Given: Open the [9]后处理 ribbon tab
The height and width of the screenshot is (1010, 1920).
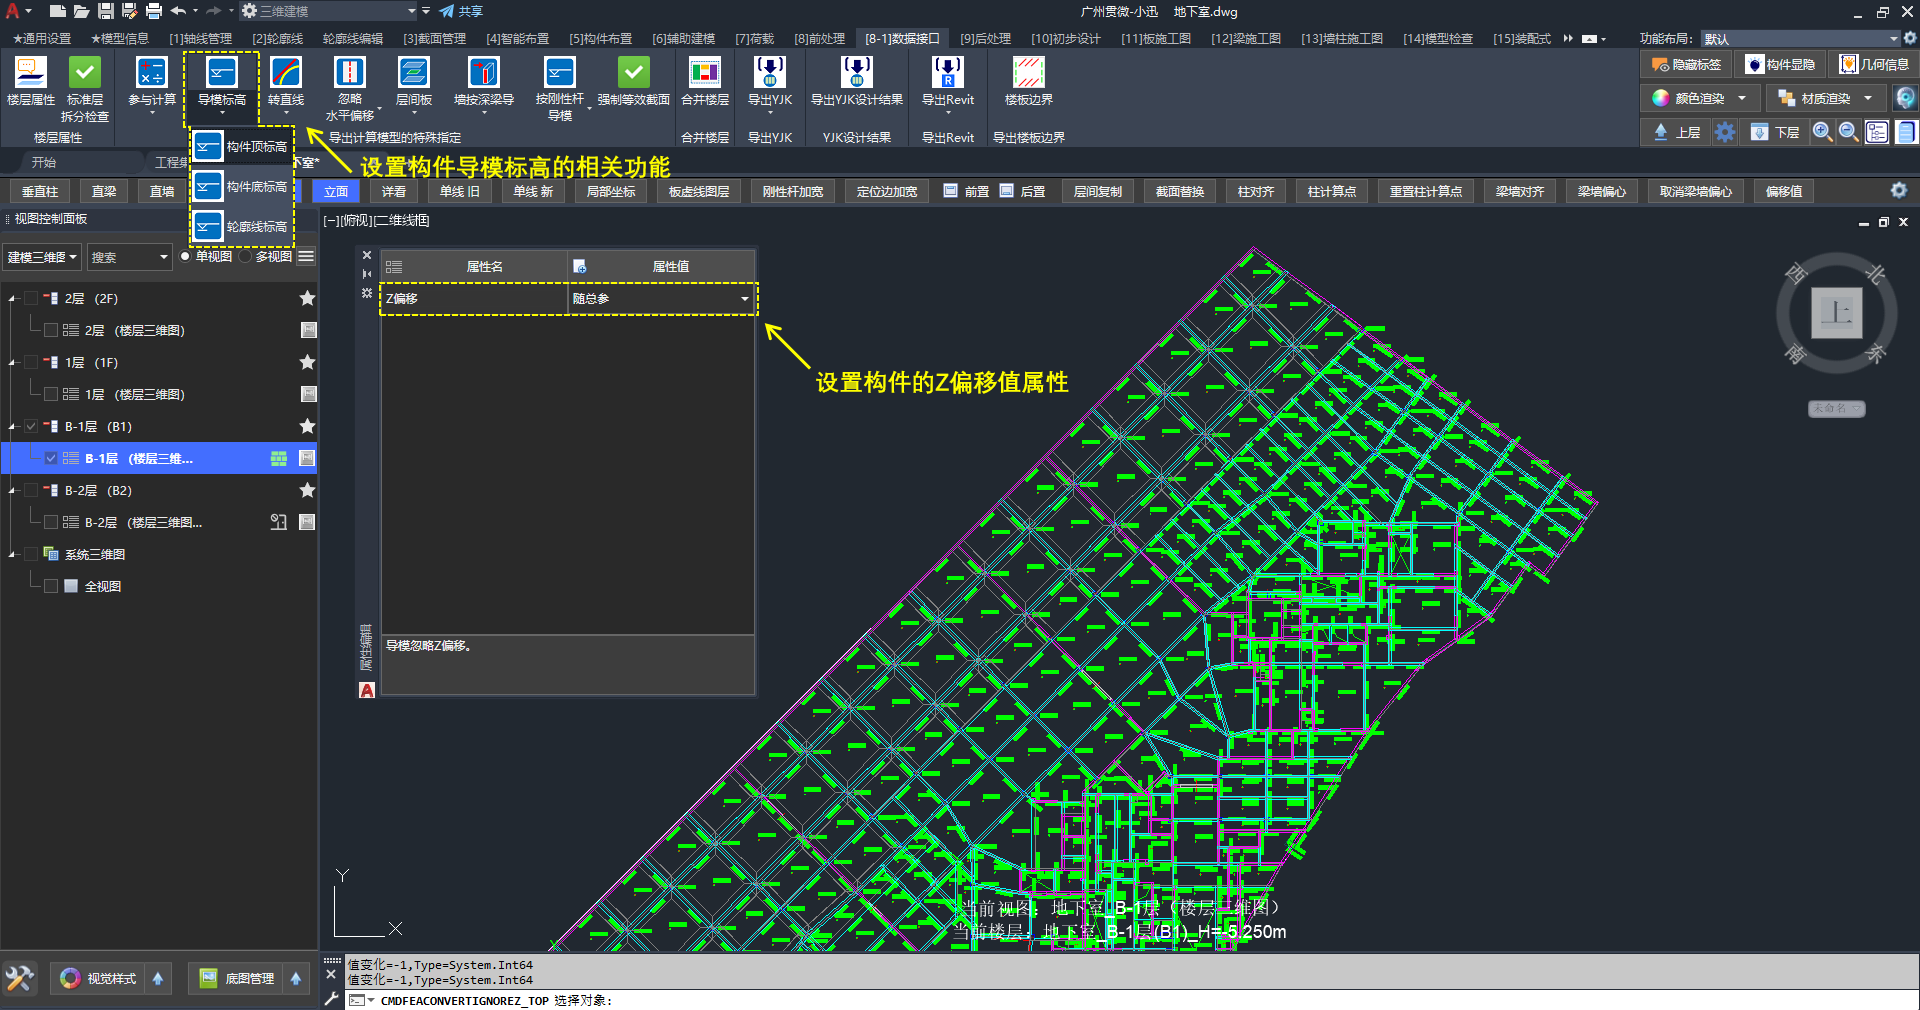Looking at the screenshot, I should pos(985,39).
